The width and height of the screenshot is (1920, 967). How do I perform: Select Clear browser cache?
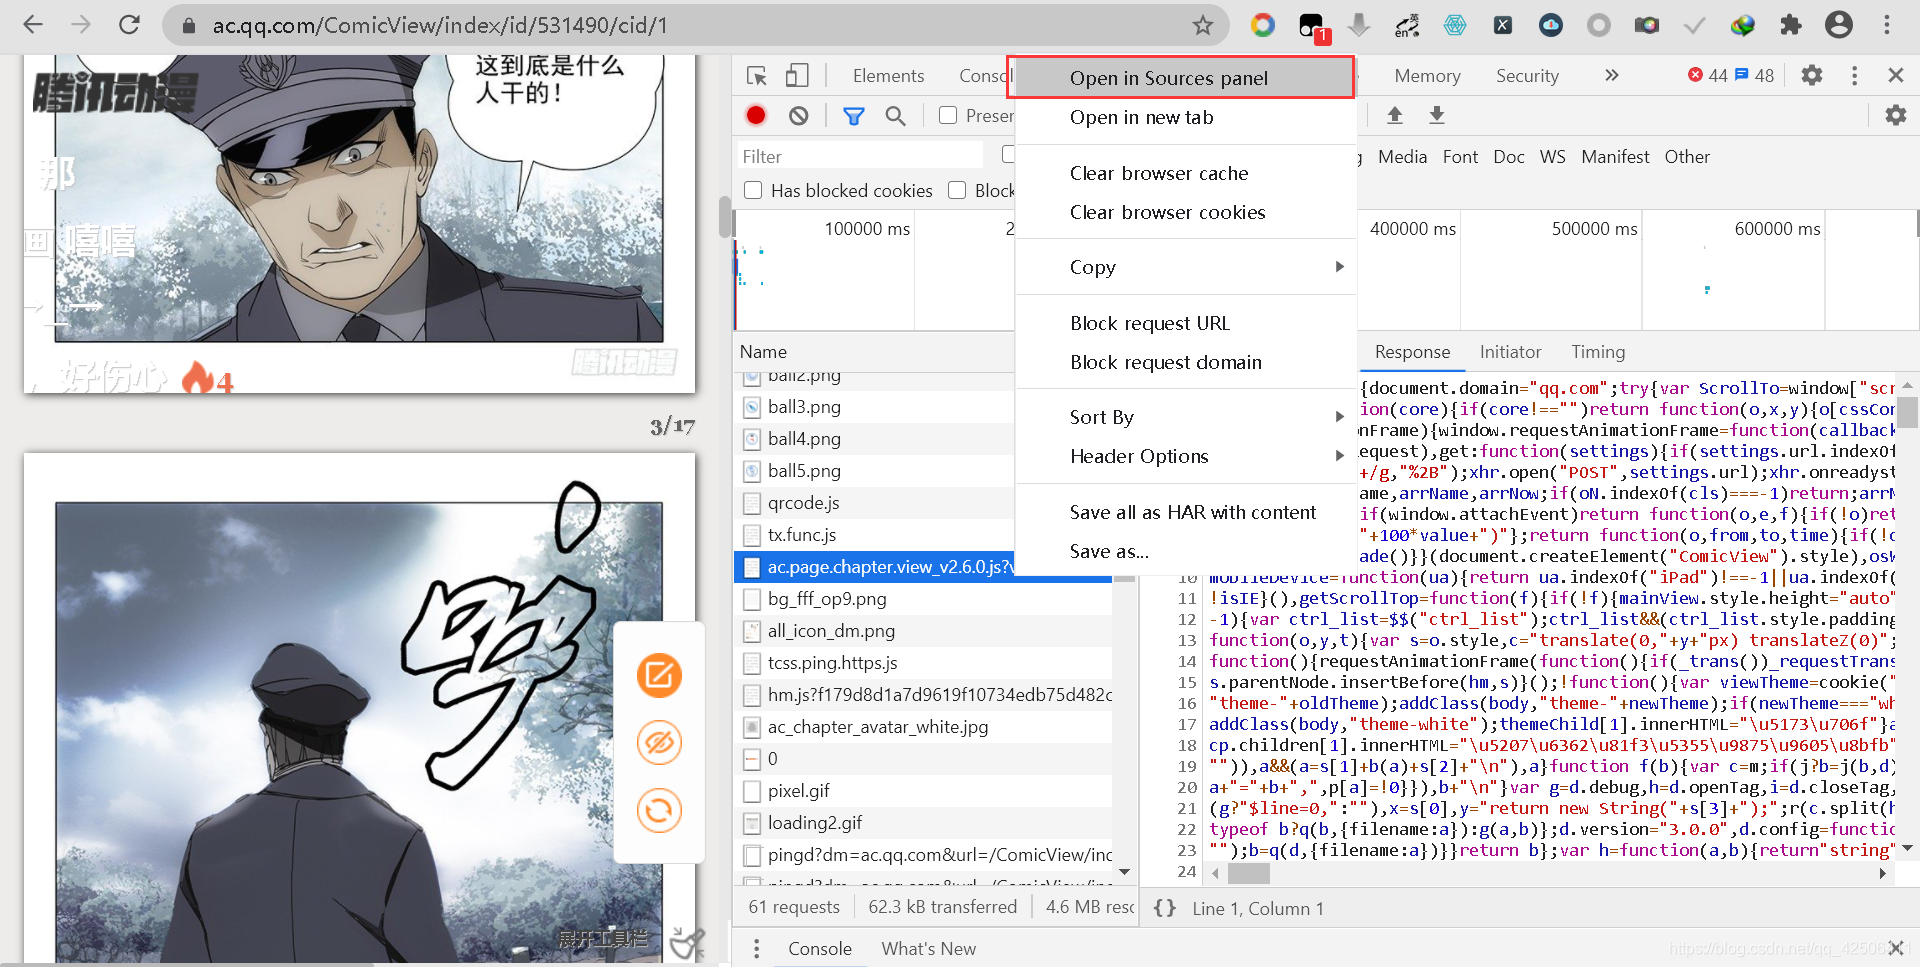pos(1185,173)
